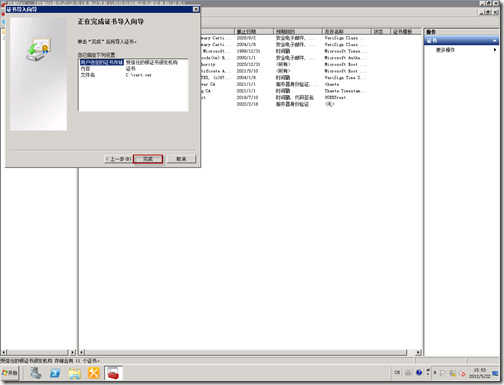Click the 完成 (Finish) button in wizard

148,159
